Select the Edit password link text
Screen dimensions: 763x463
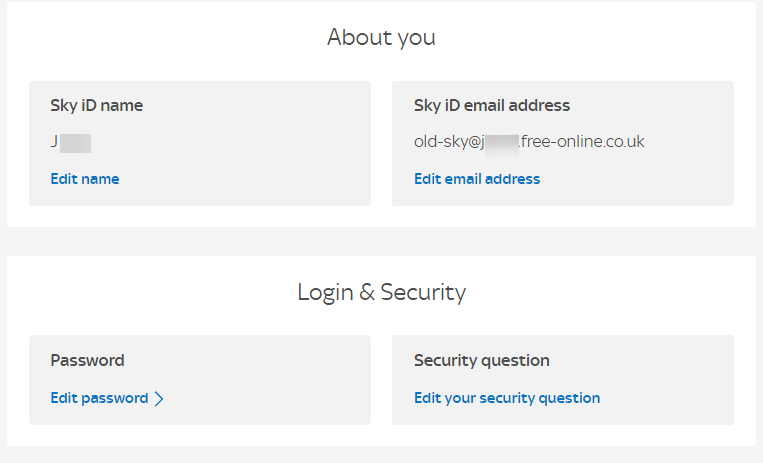pyautogui.click(x=99, y=398)
